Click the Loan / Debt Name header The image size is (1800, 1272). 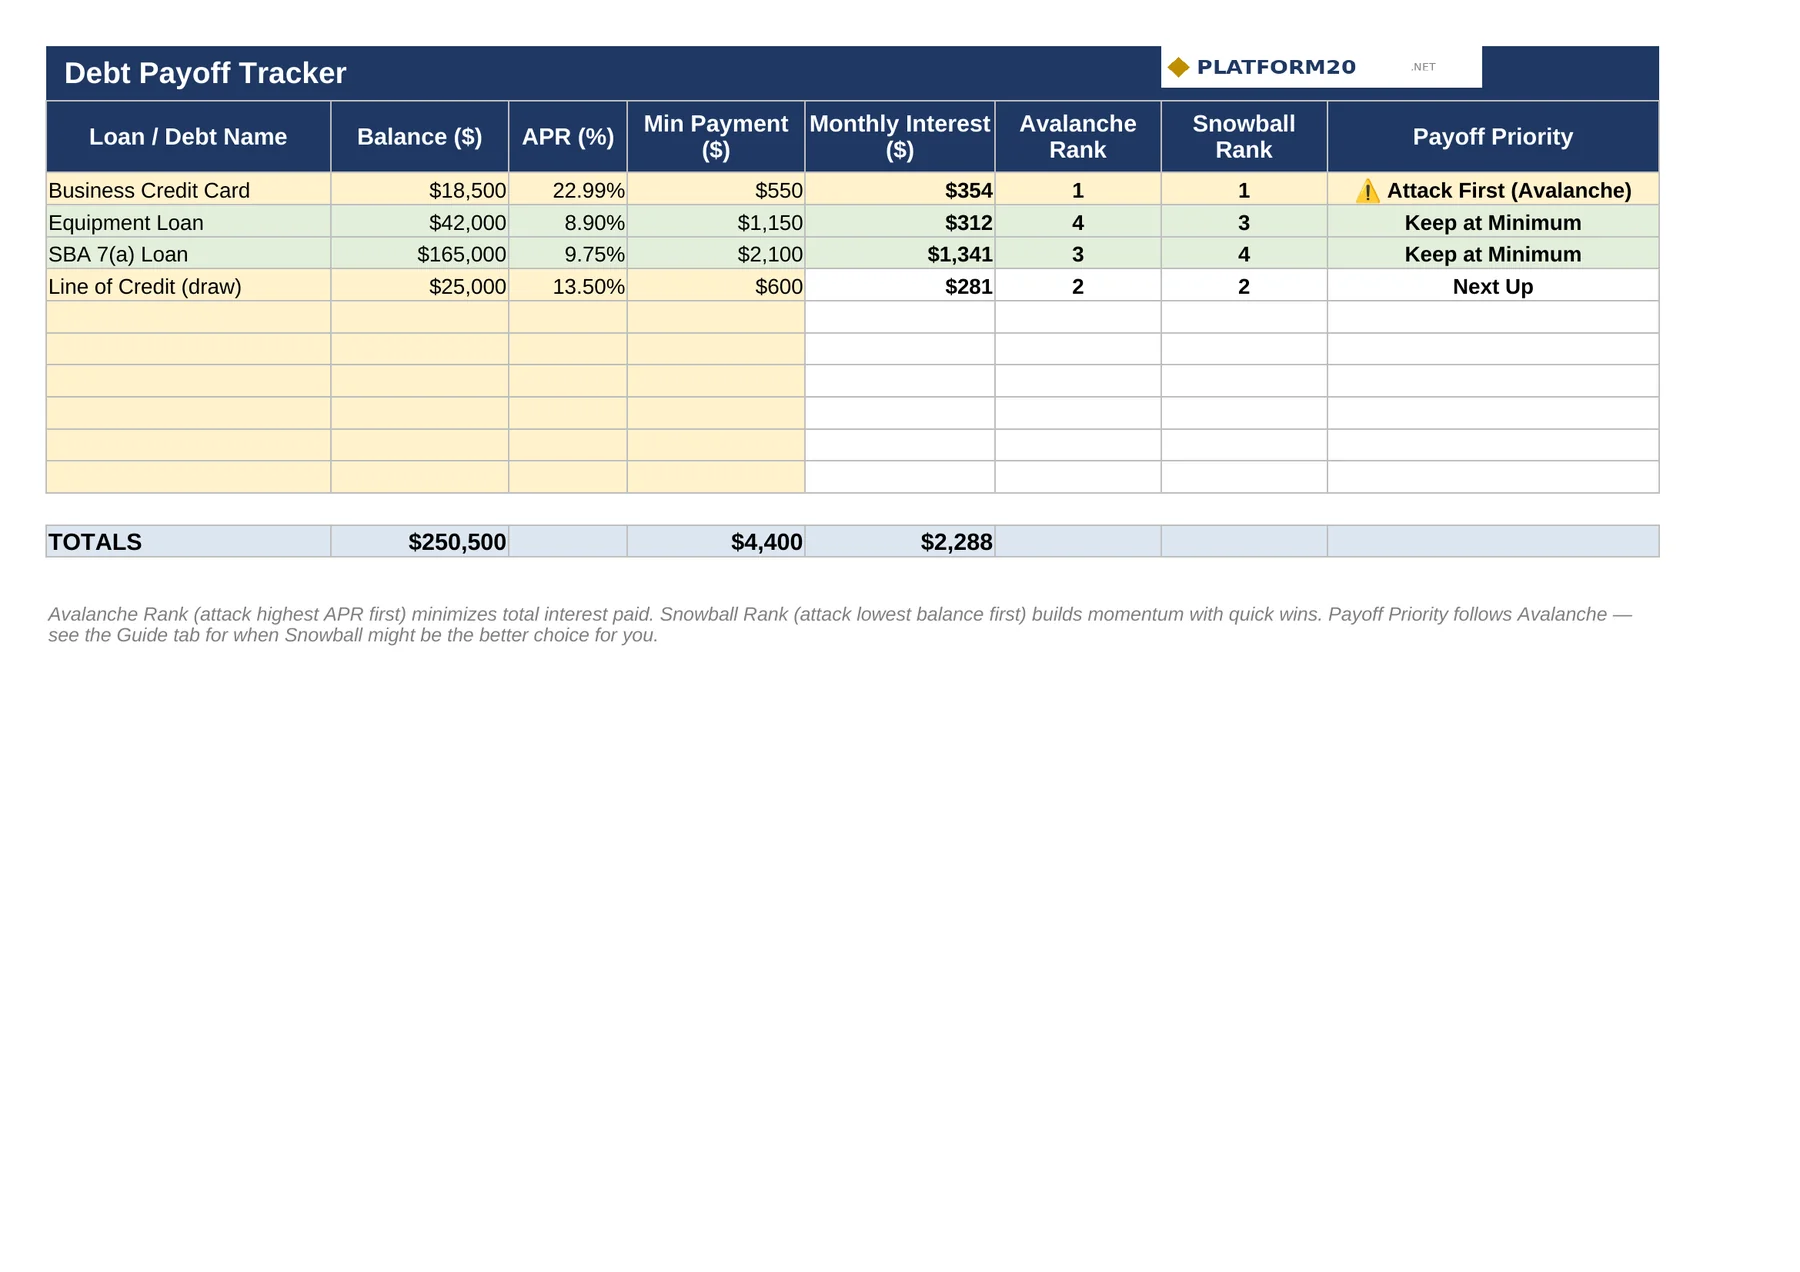(x=188, y=137)
